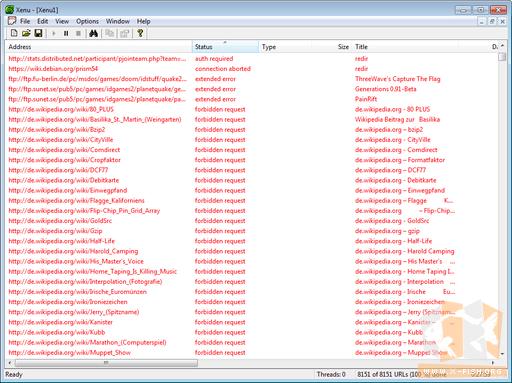
Task: Select the Harold_Camping address row
Action: pos(73,251)
